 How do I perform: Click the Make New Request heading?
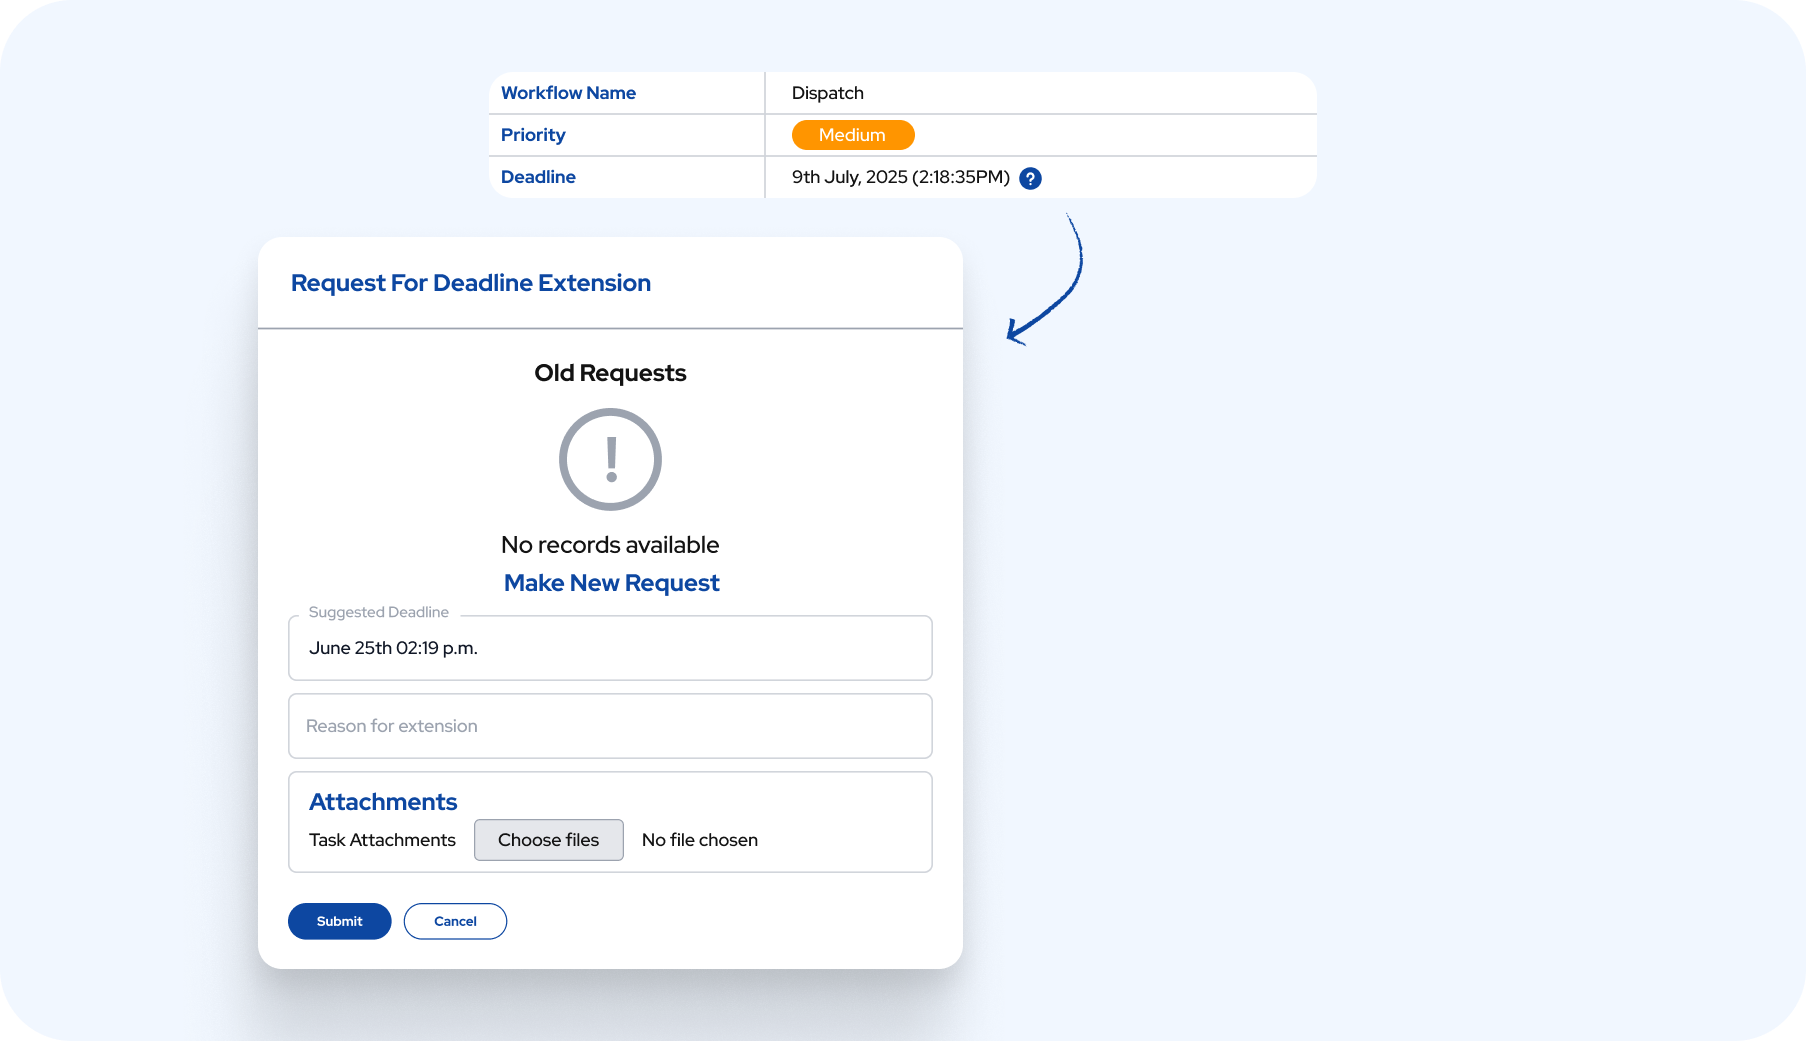tap(611, 583)
